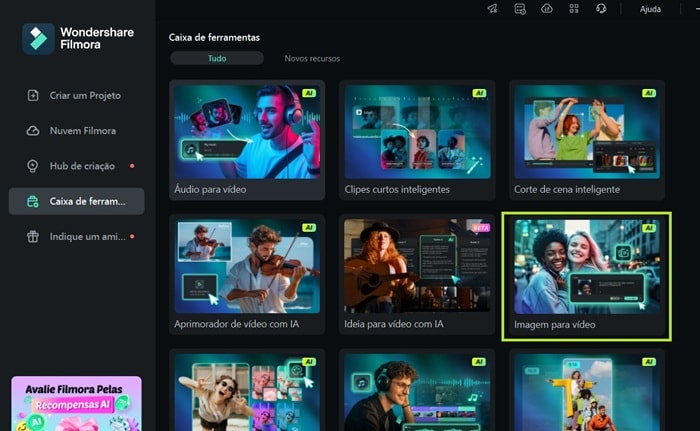Open the card with Christ statue and tourists
This screenshot has width=700, height=431.
[587, 390]
